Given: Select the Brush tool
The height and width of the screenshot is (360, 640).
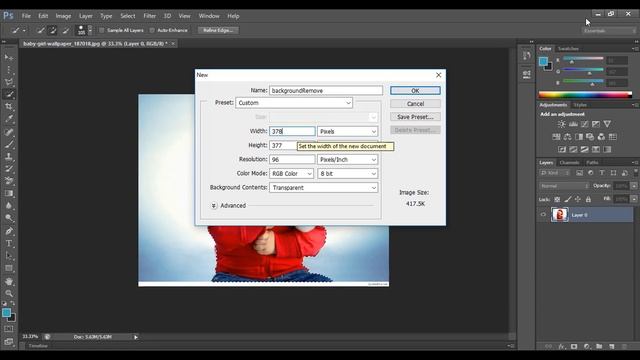Looking at the screenshot, I should [9, 144].
